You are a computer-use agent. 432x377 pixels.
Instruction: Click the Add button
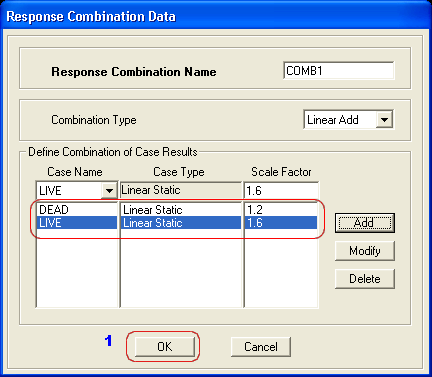tap(365, 223)
